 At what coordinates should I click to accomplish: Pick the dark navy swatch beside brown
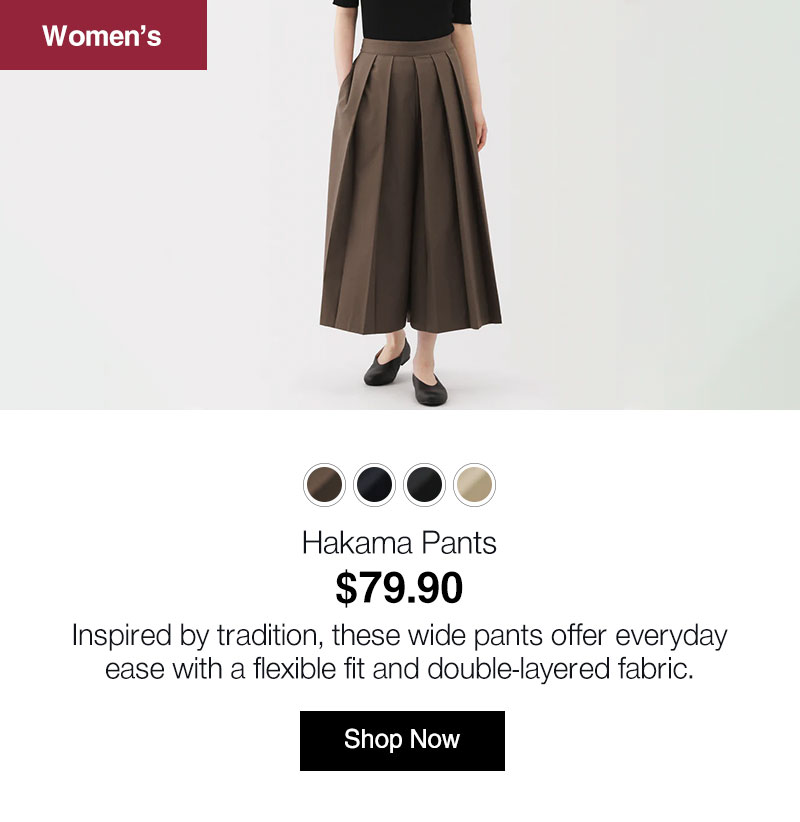coord(374,484)
